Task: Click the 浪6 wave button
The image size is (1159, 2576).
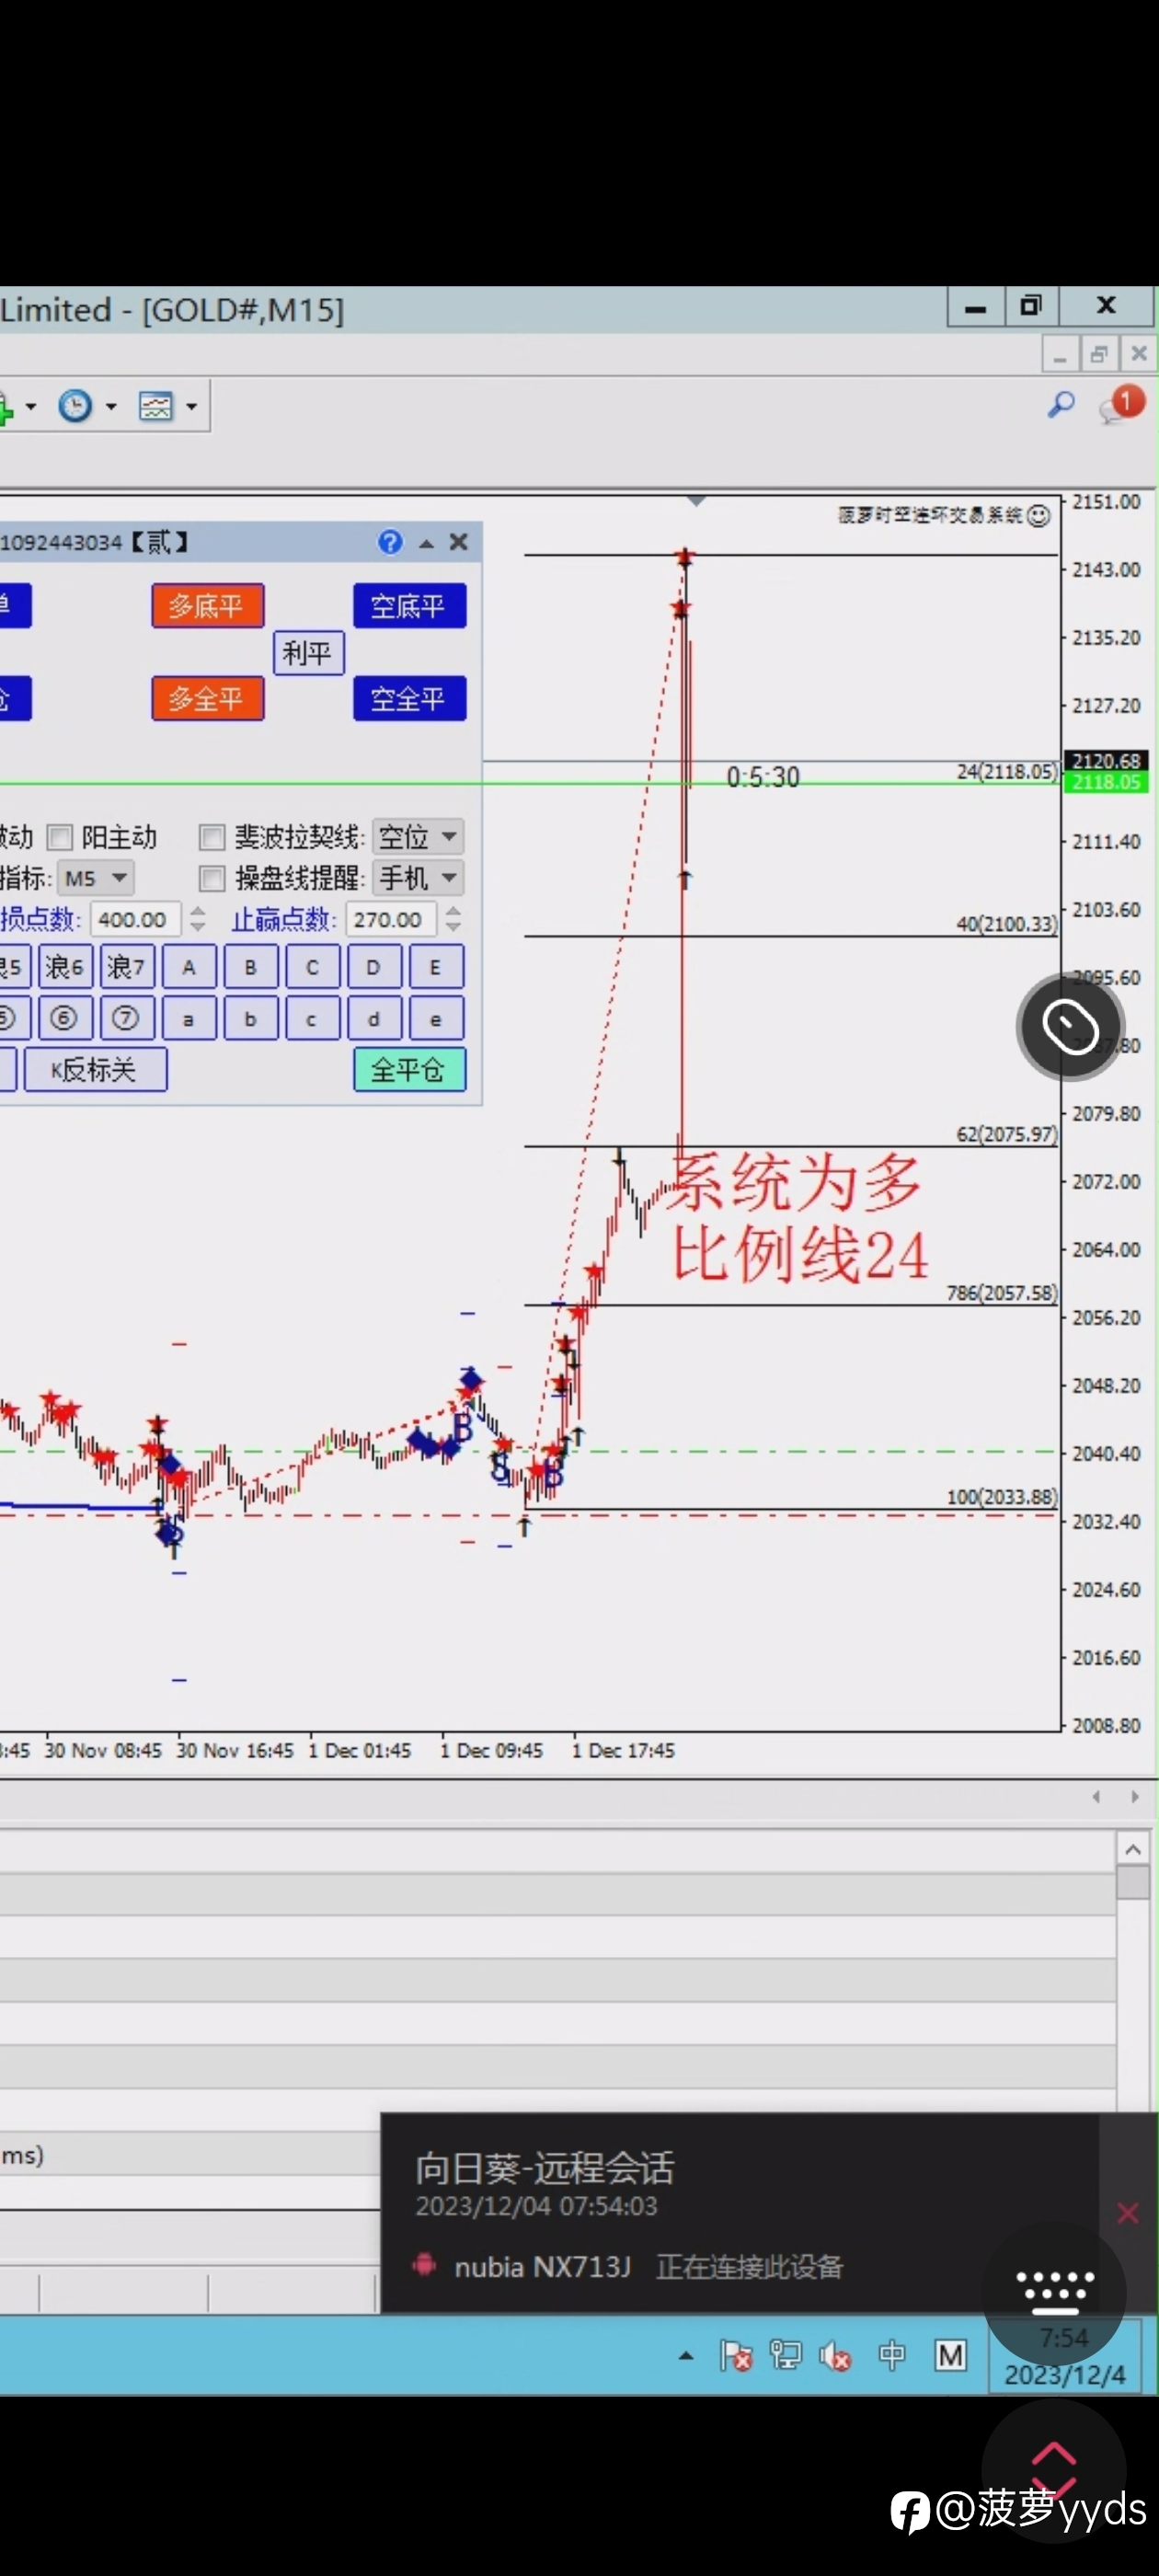Action: tap(65, 967)
